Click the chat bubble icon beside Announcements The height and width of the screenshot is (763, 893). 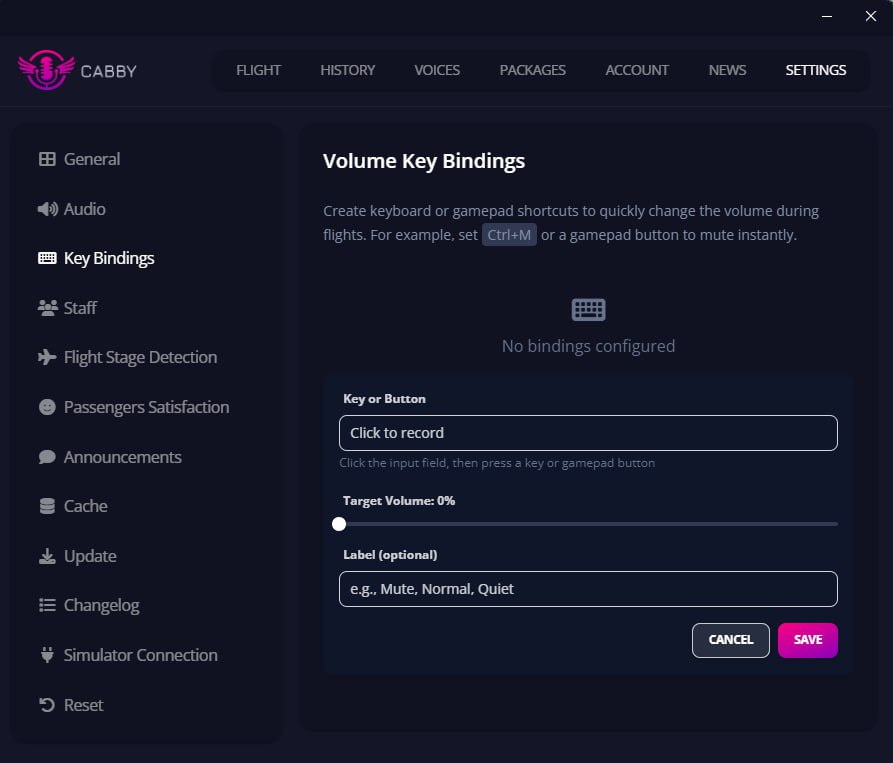[46, 456]
